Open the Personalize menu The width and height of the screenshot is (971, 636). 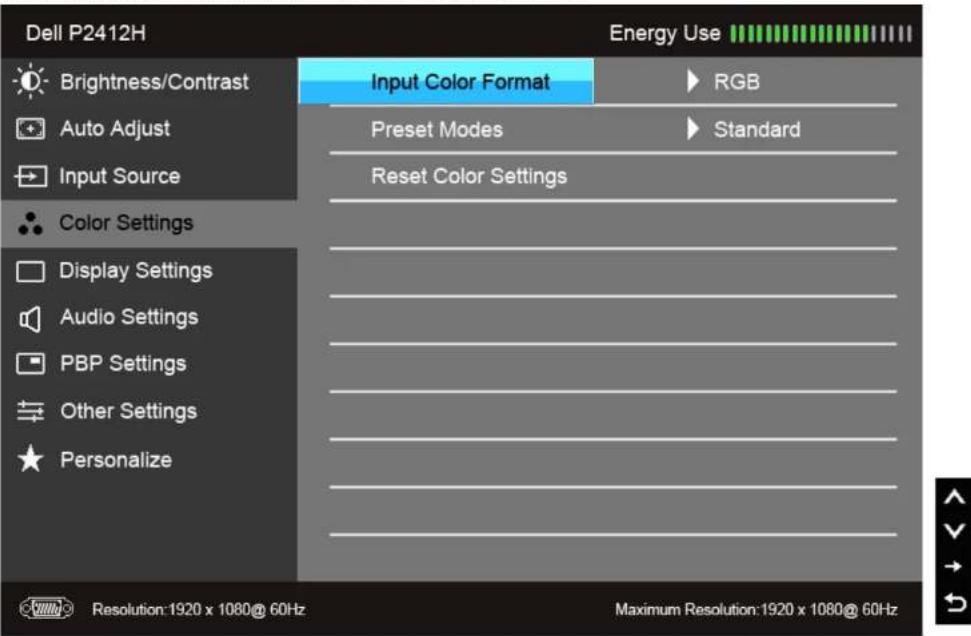[149, 460]
